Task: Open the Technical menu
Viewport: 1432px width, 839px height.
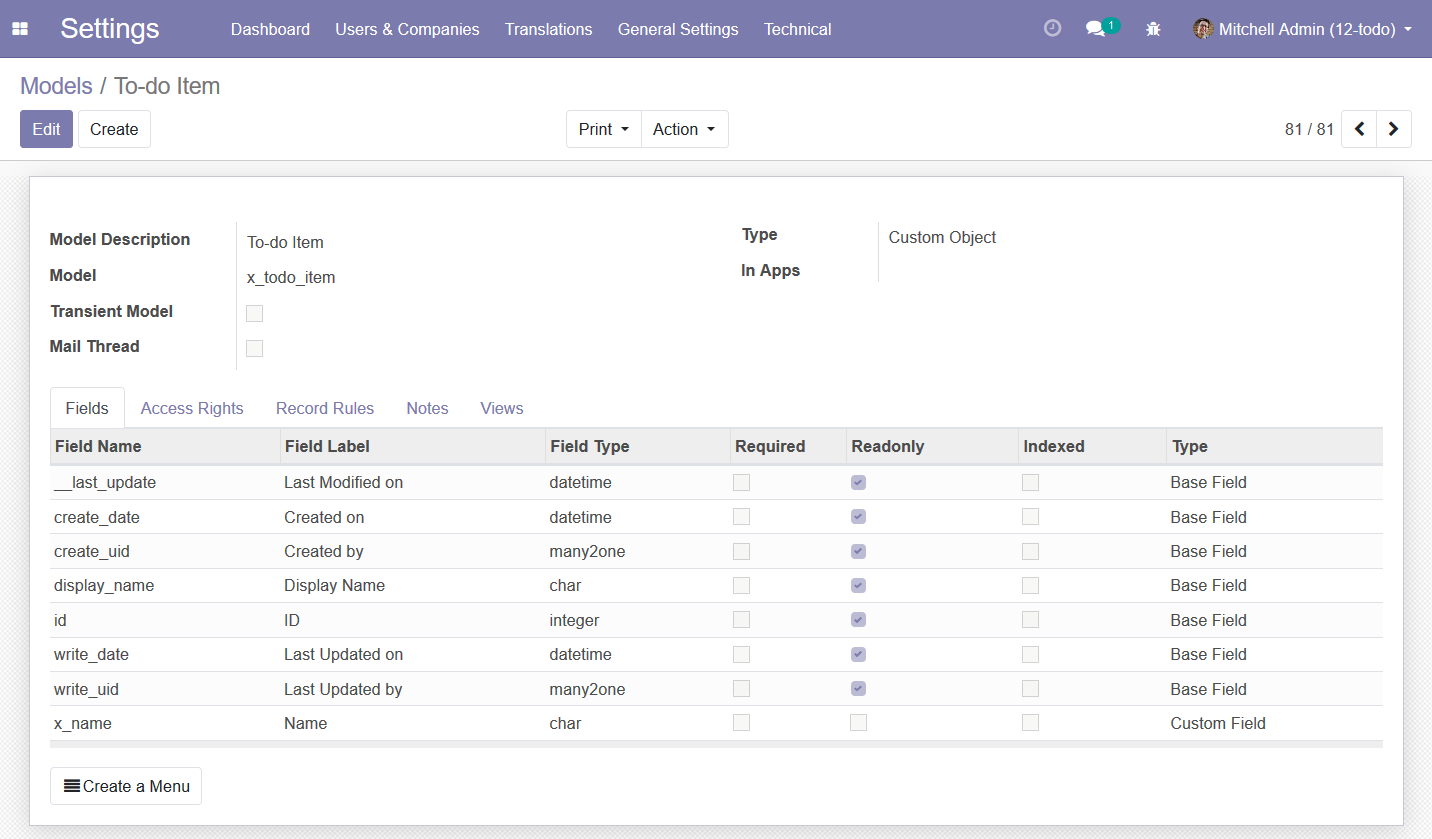Action: point(797,29)
